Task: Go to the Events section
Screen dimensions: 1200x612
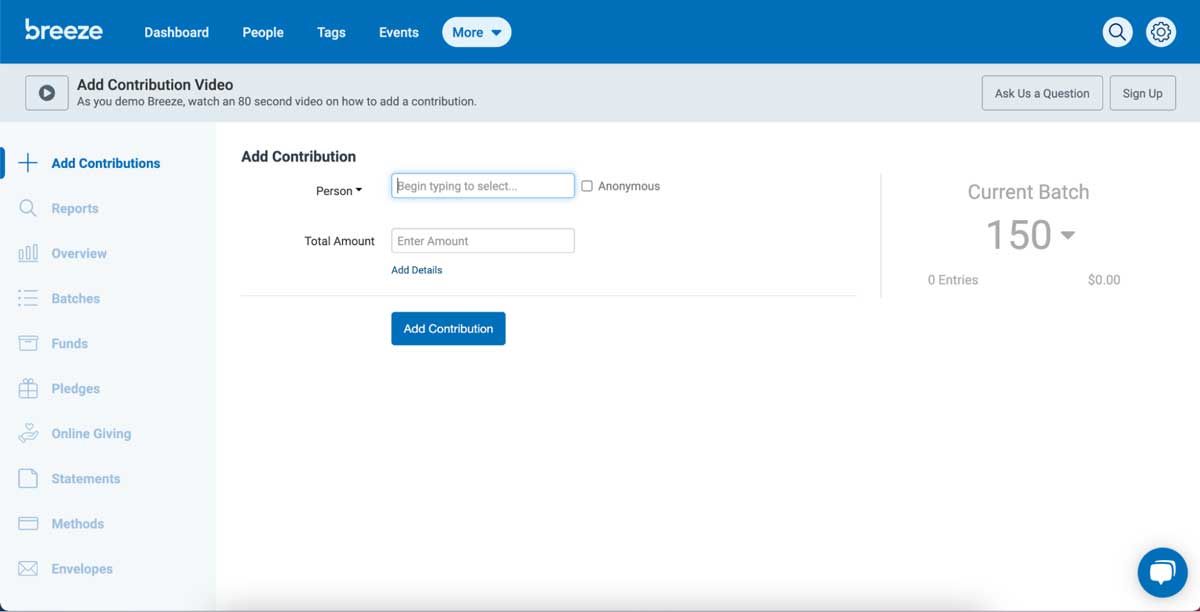Action: [398, 31]
